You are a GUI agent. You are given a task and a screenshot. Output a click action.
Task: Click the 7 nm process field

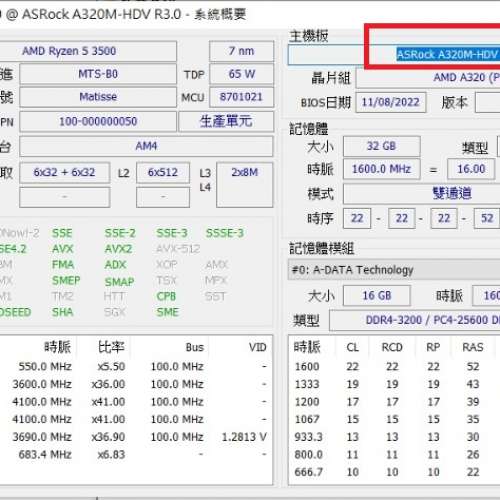241,51
